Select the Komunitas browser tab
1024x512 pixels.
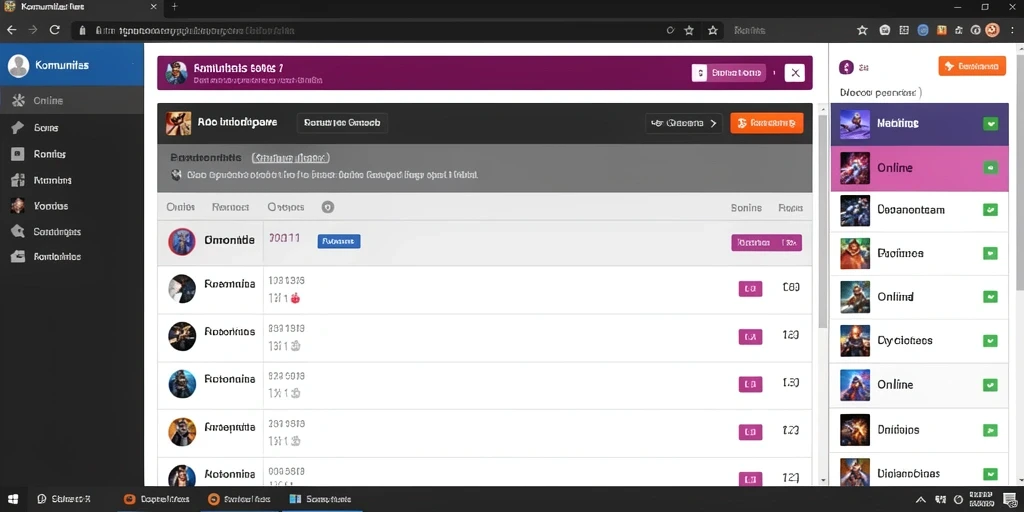point(80,7)
